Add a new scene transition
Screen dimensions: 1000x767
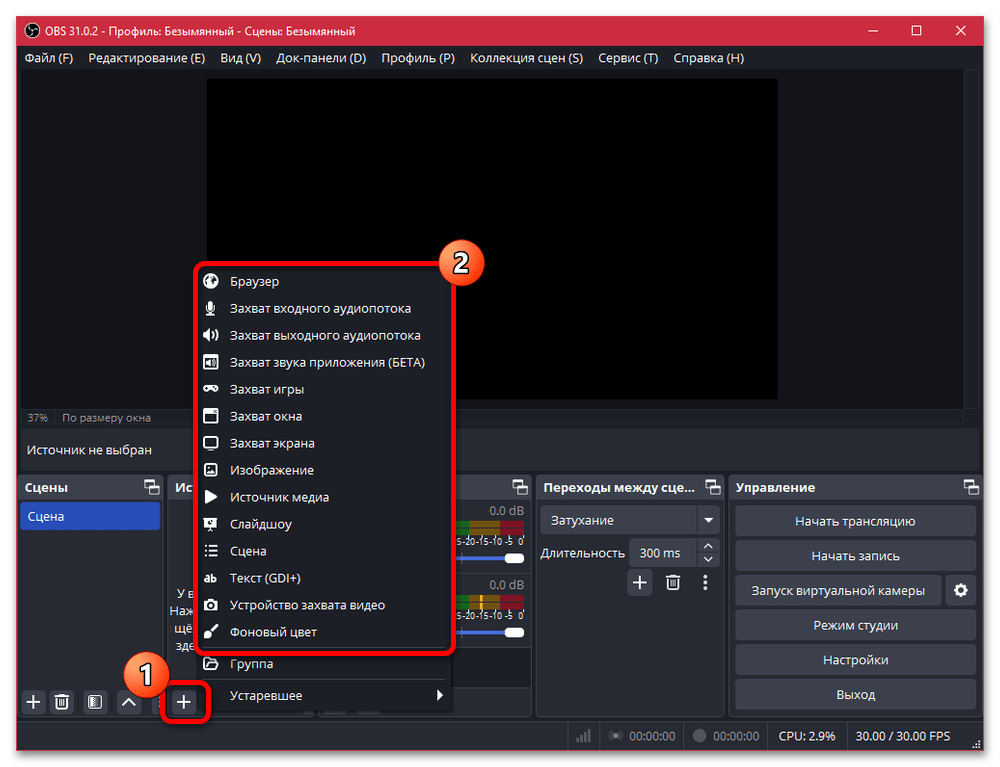pos(640,582)
